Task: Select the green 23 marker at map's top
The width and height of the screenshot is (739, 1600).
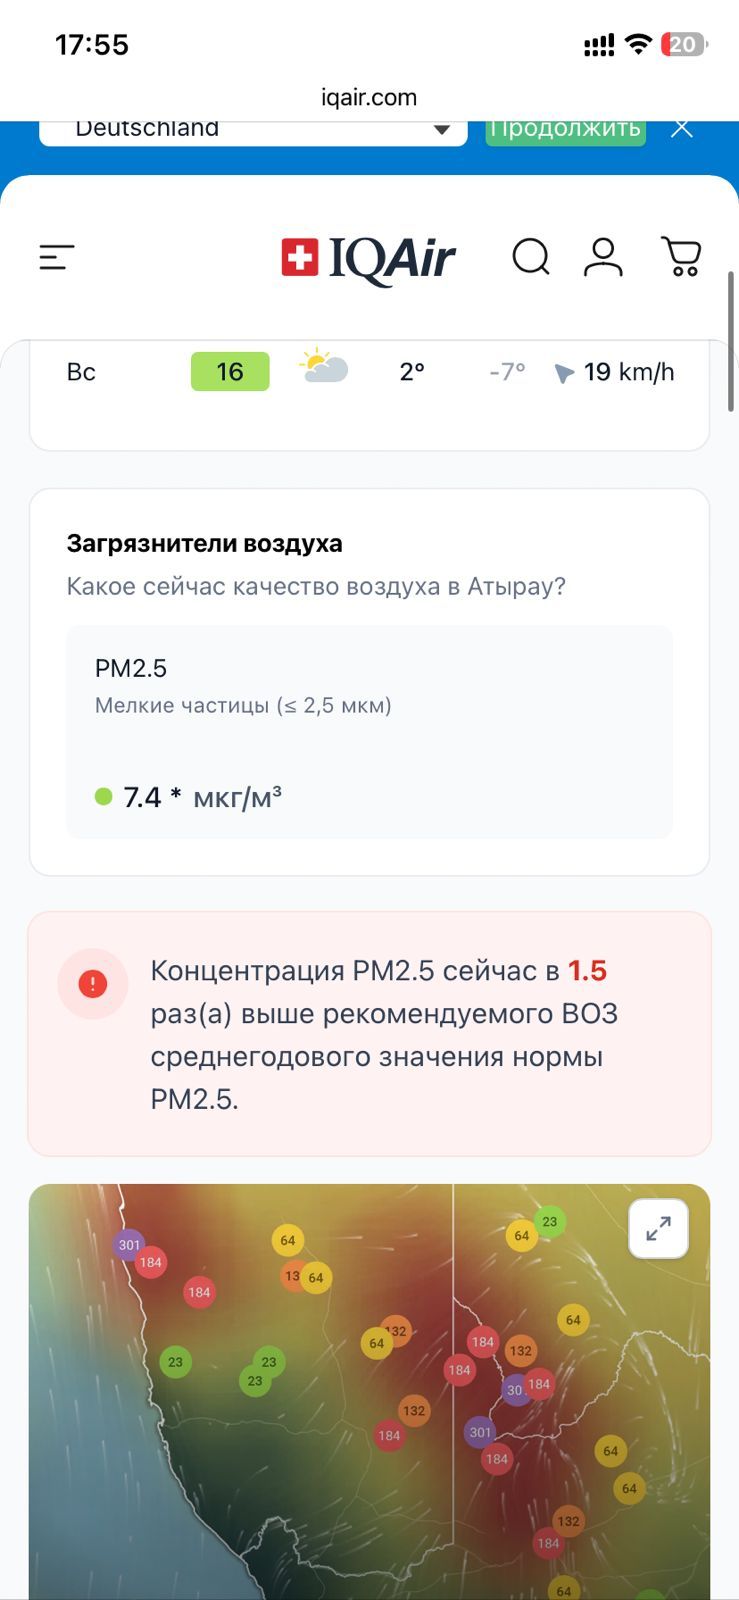Action: 550,1221
